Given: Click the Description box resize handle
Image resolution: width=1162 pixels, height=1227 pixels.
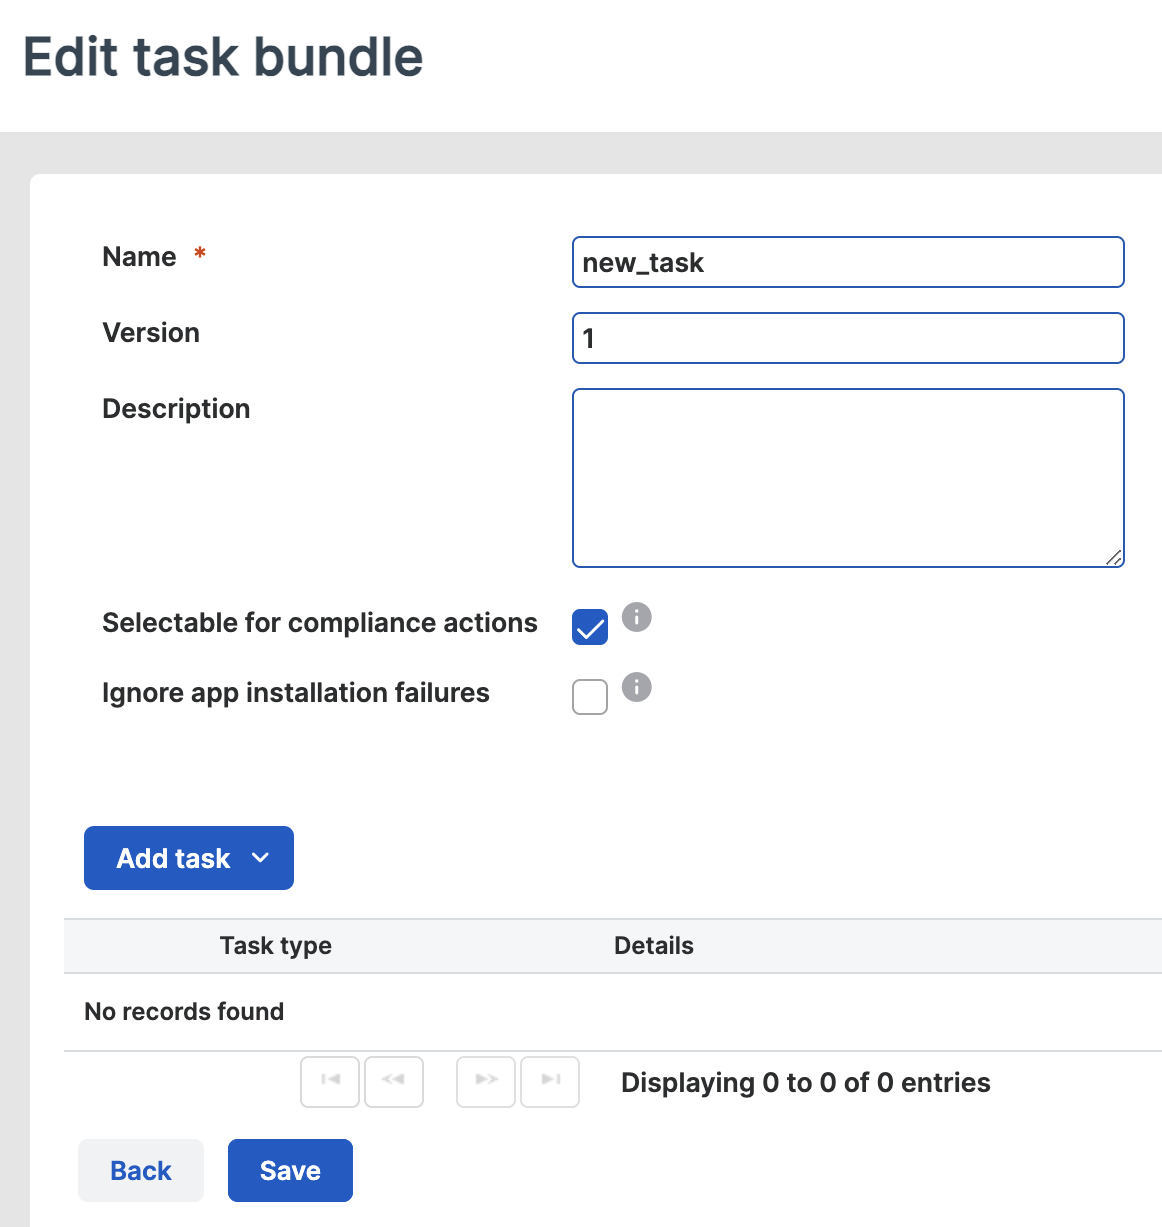Looking at the screenshot, I should click(x=1114, y=559).
